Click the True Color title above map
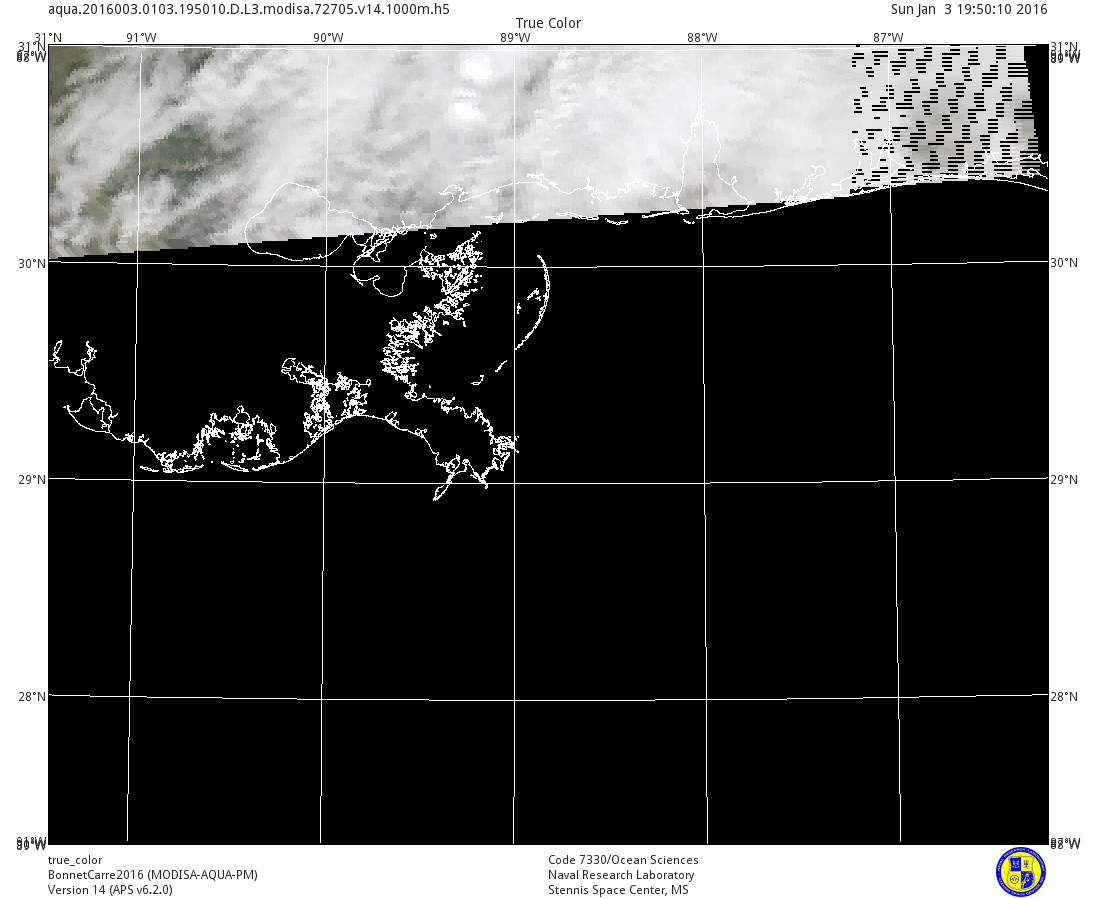Screen dimensions: 1096x899 coord(548,23)
